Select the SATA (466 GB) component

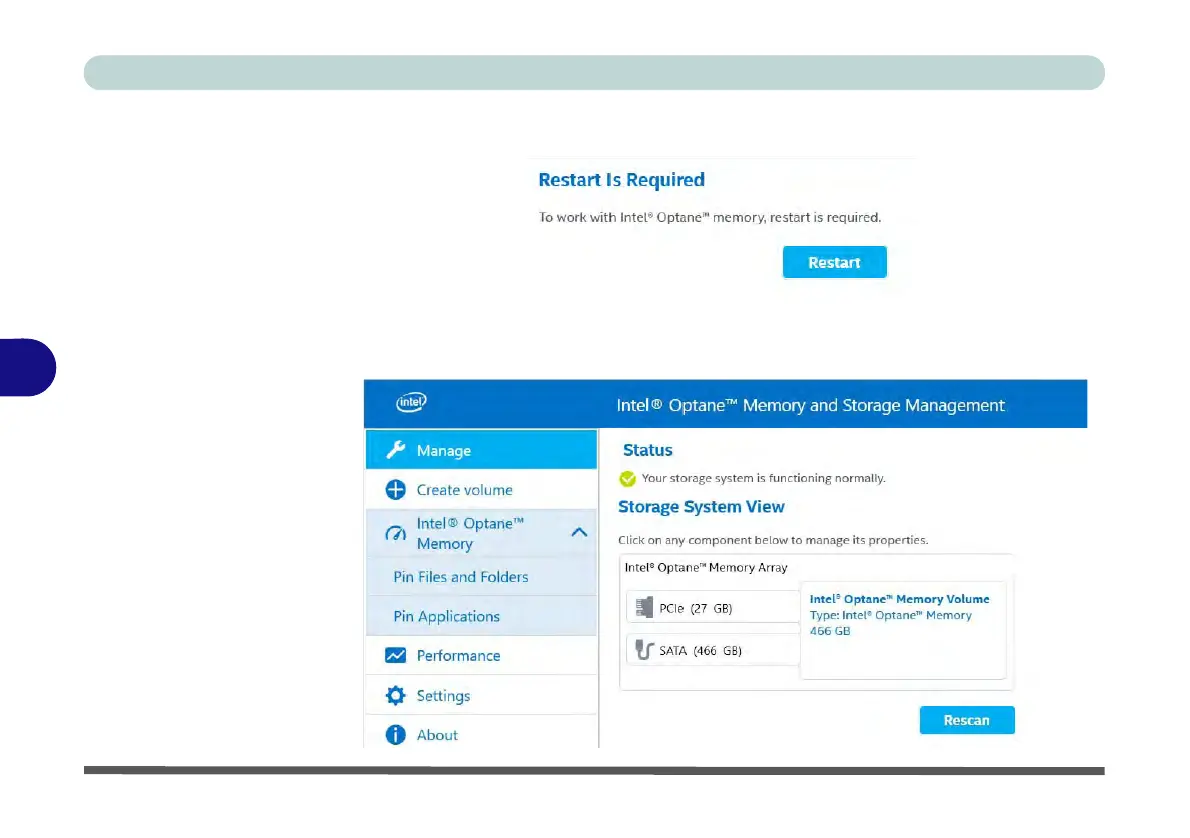click(x=713, y=650)
